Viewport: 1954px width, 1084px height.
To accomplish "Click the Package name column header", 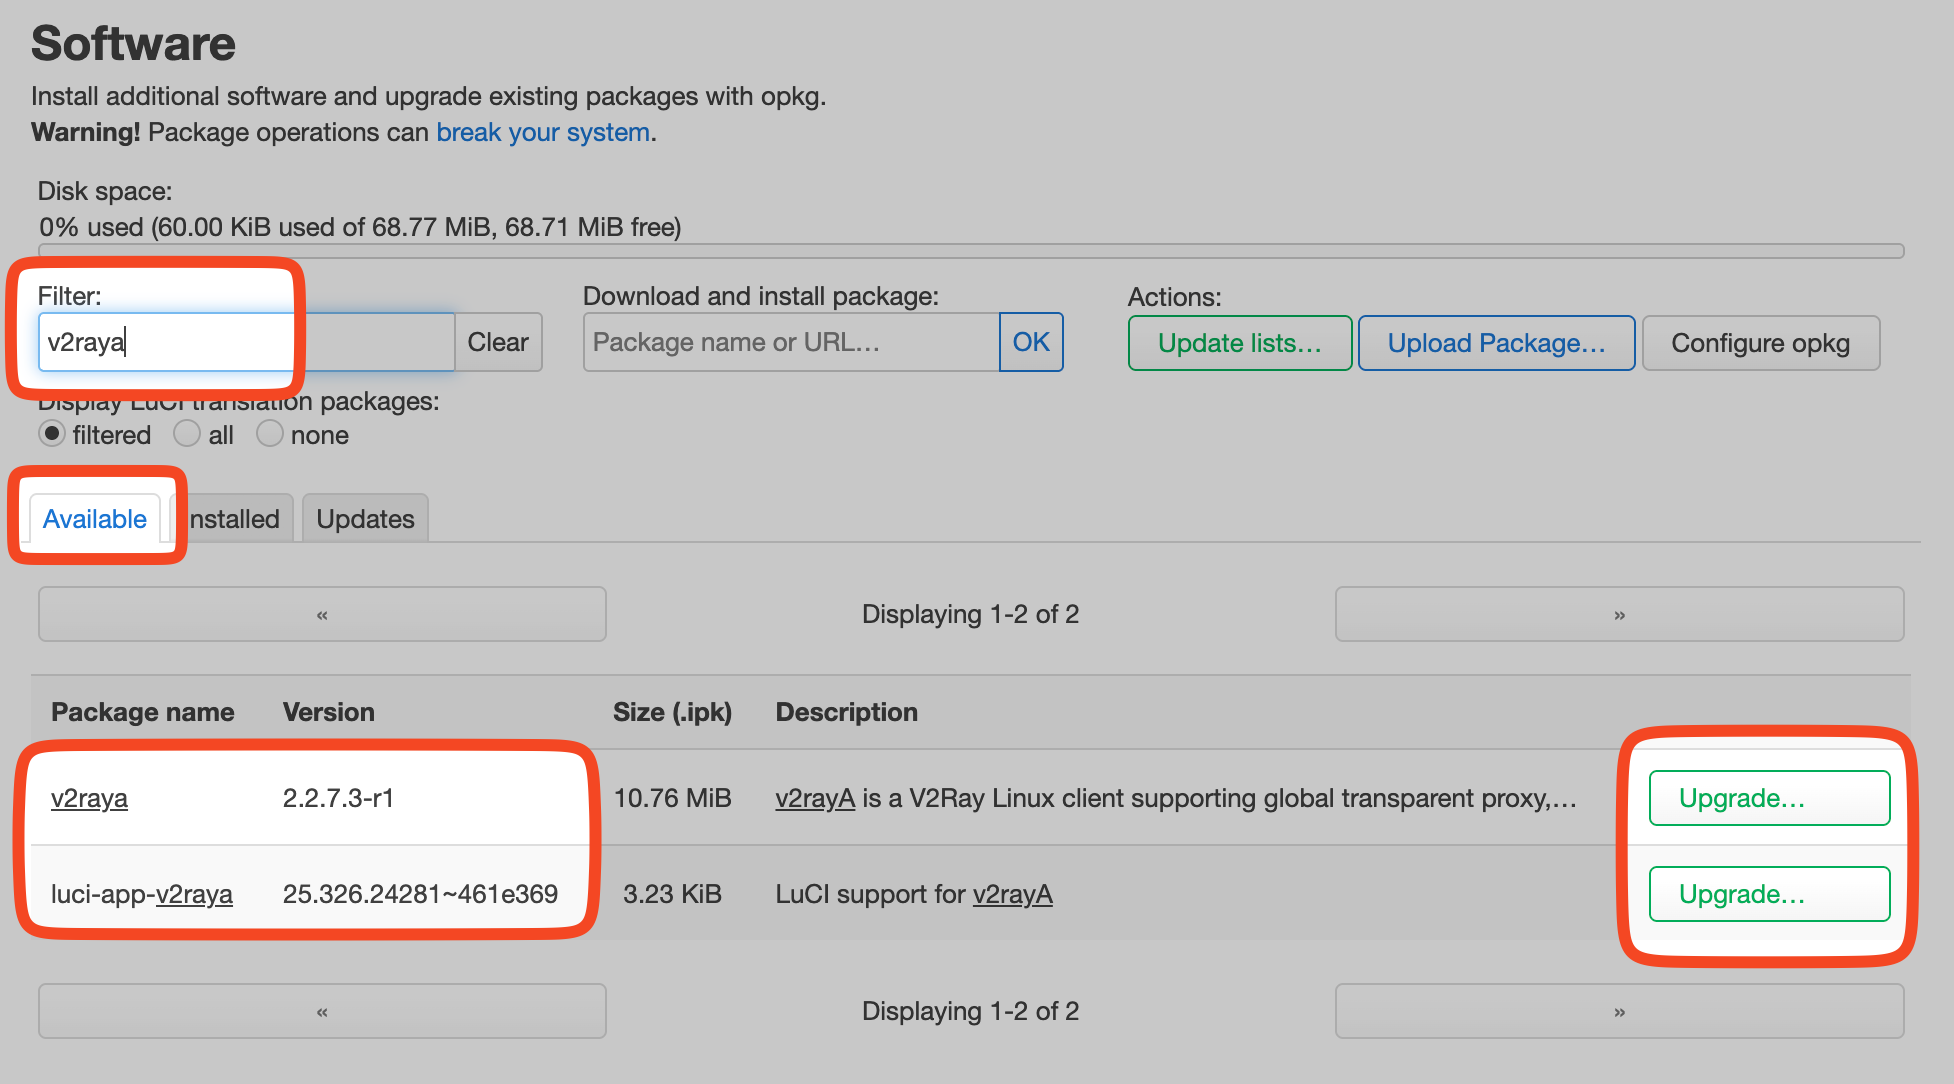I will [143, 712].
